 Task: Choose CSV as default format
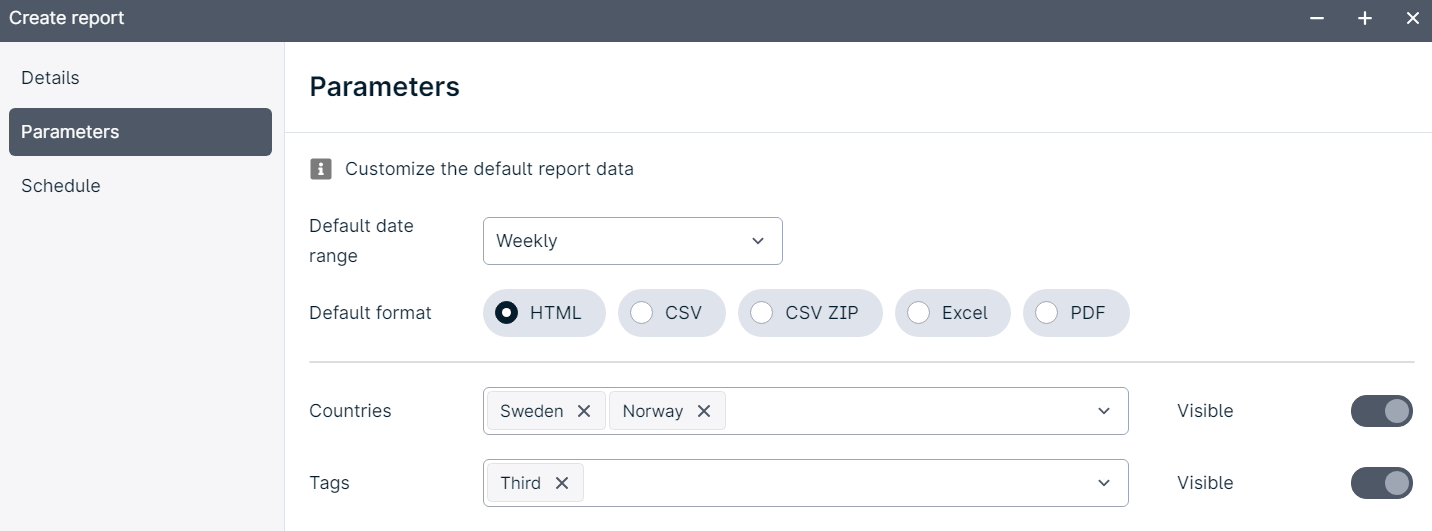click(x=672, y=313)
